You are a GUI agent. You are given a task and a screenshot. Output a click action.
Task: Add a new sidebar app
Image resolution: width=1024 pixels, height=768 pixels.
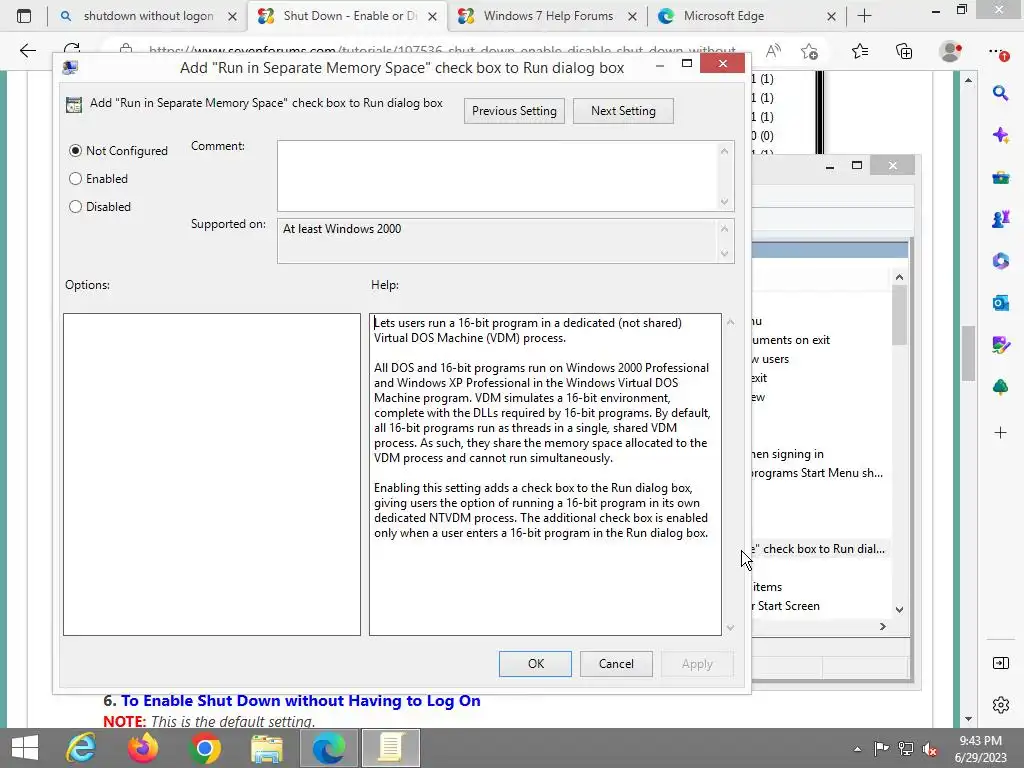(x=1000, y=432)
